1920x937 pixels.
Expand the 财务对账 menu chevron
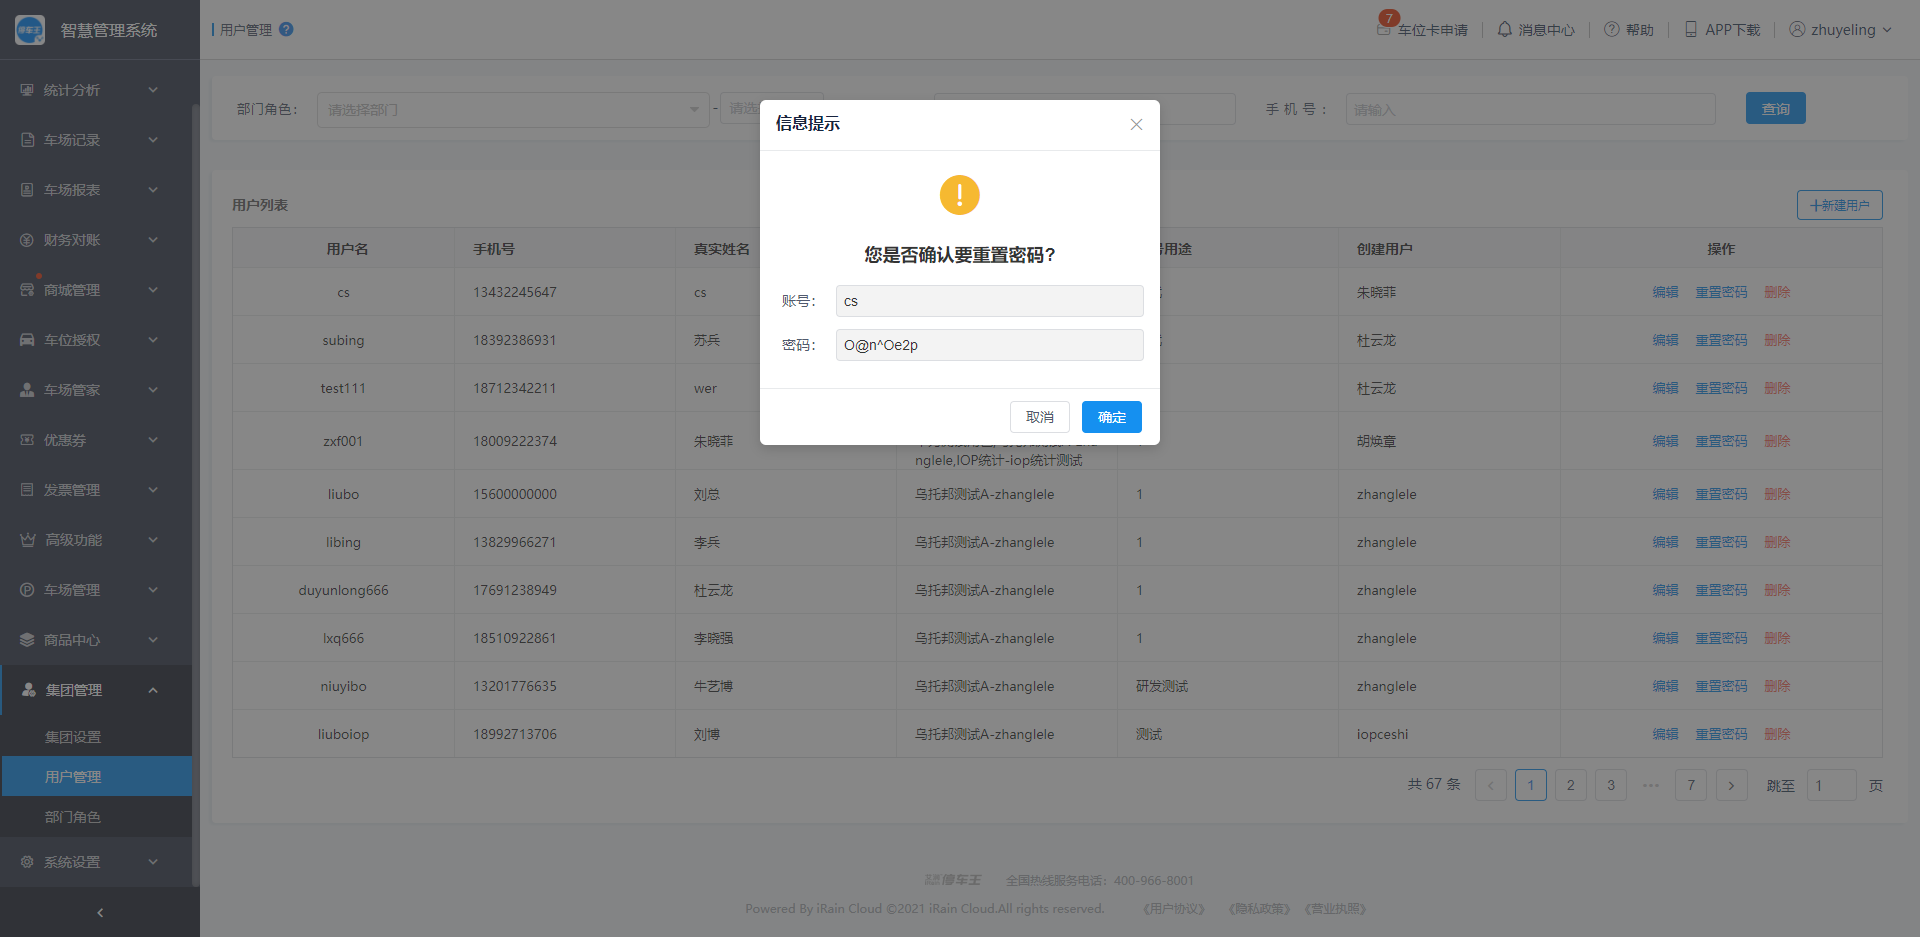153,240
